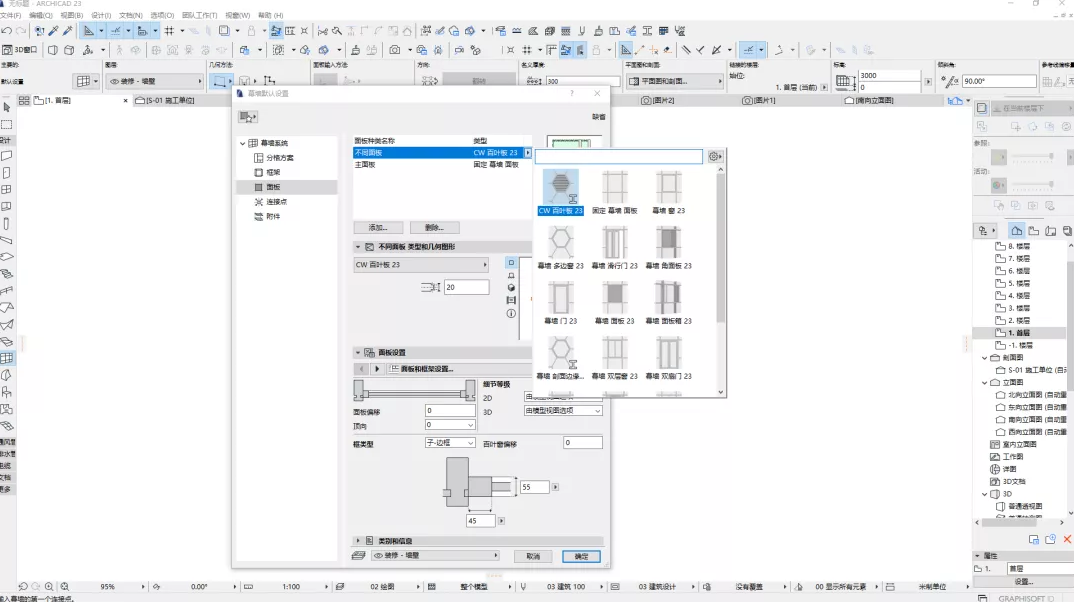Viewport: 1074px width, 602px height.
Task: Collapse the 立面图 folder in Navigator
Action: [985, 383]
